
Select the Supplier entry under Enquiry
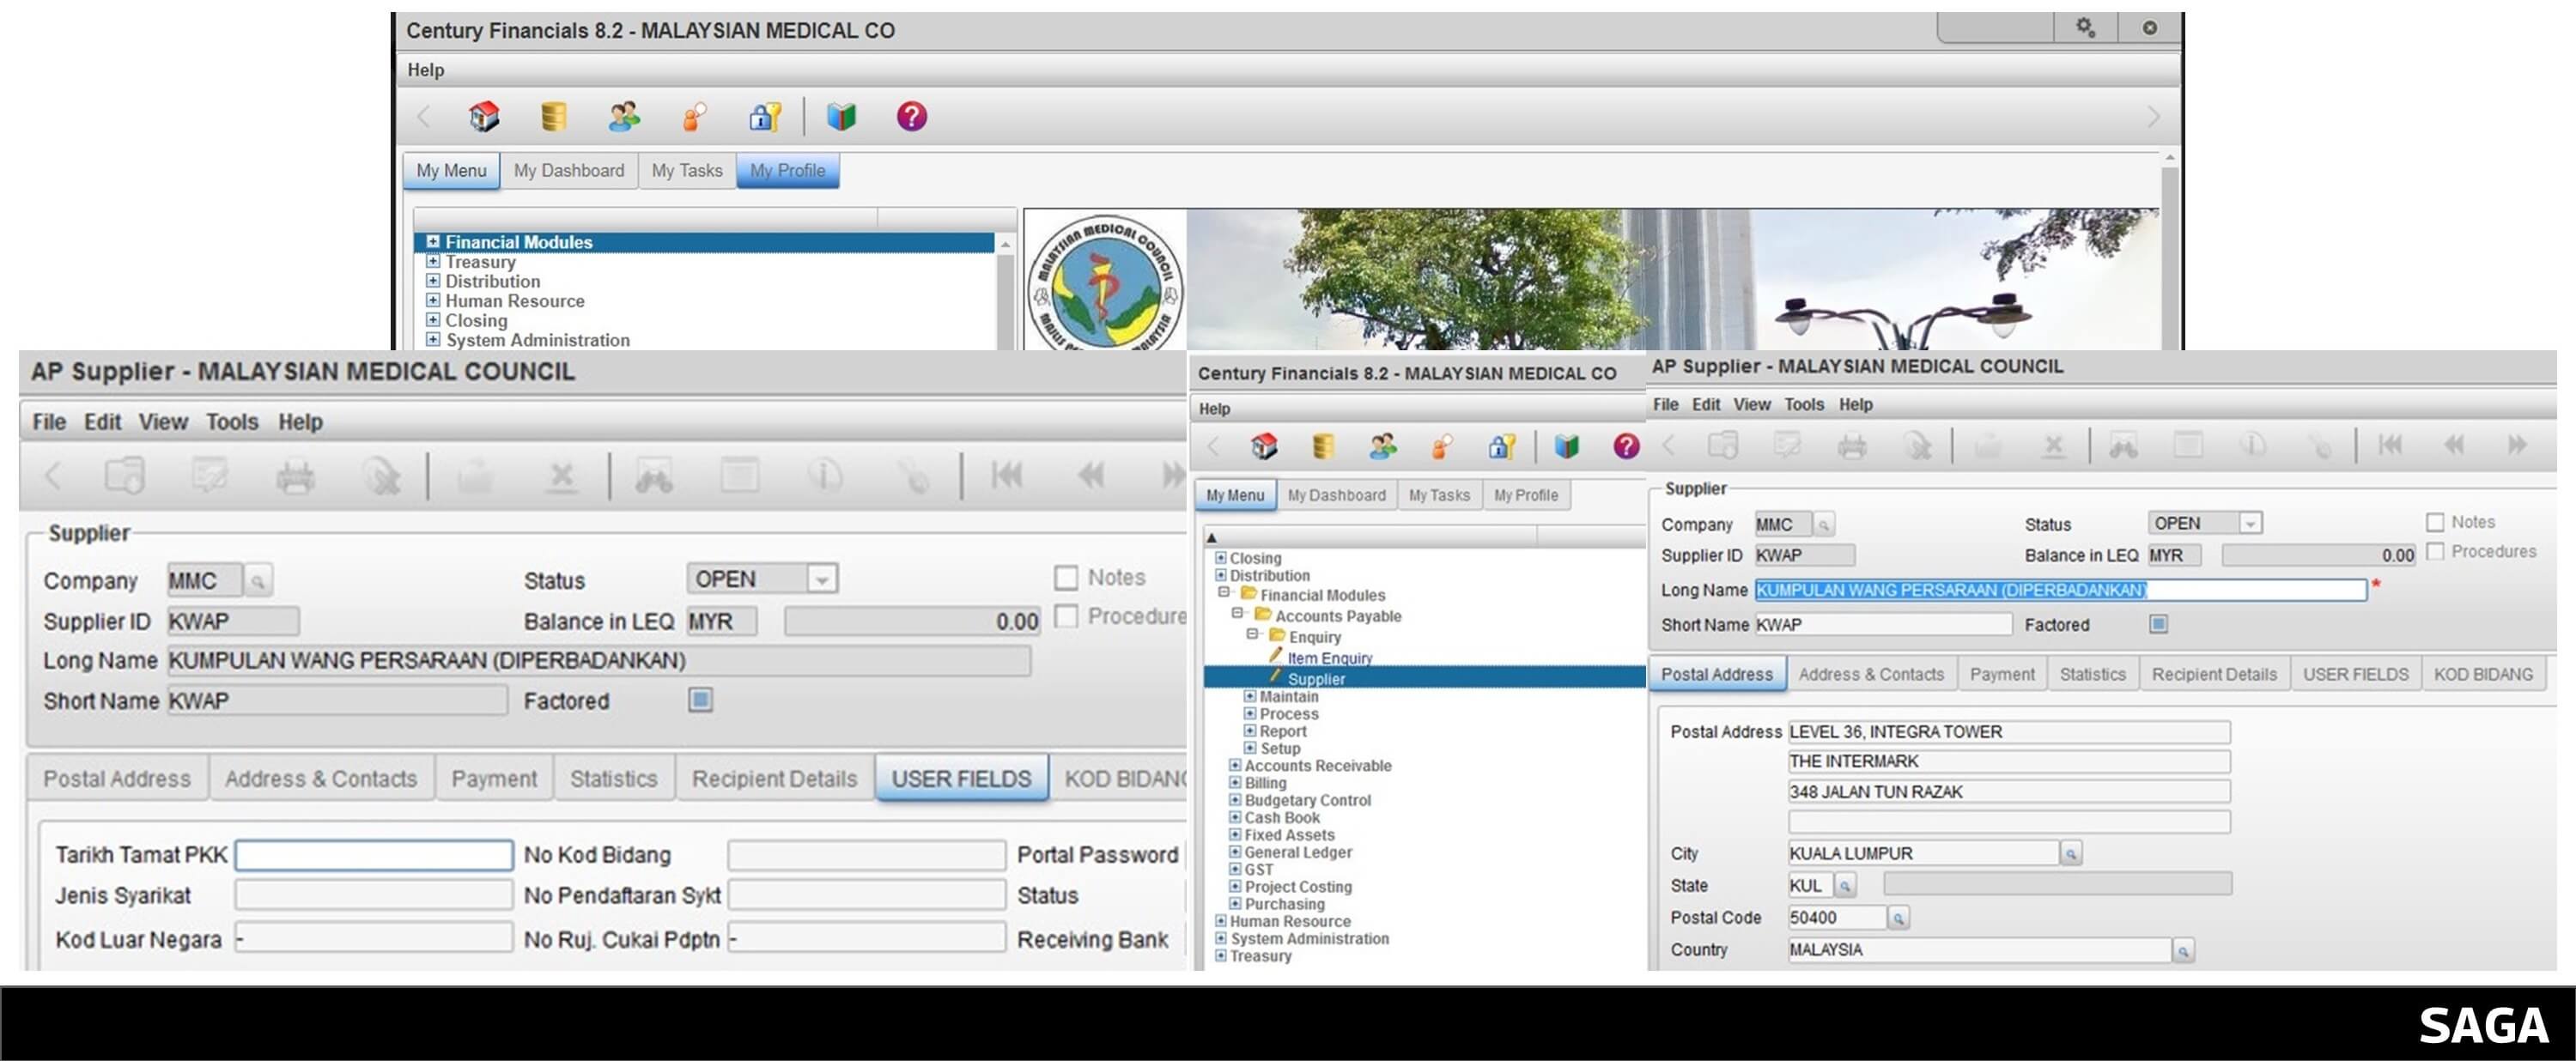1316,679
